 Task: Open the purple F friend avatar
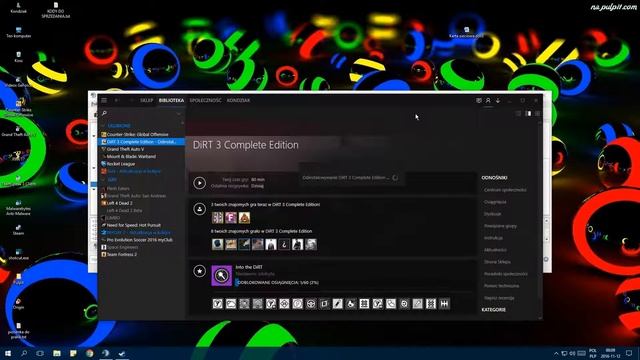pos(231,218)
